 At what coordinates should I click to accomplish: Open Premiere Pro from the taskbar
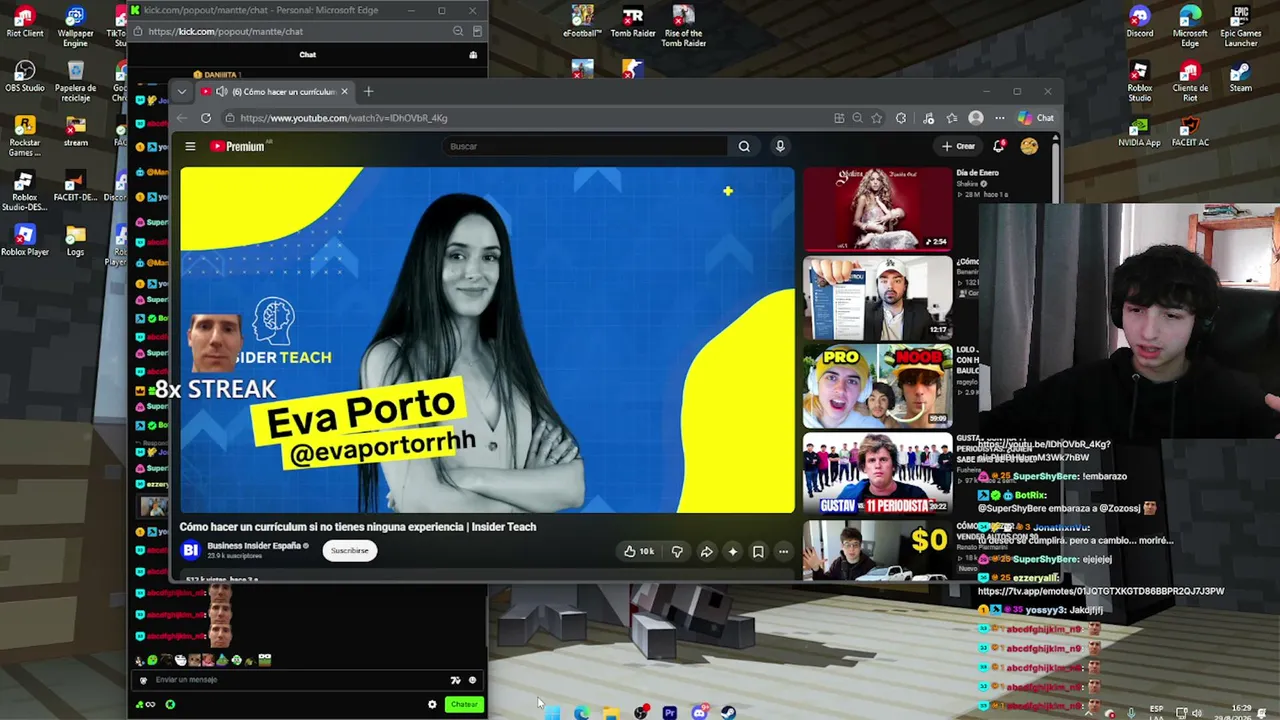point(669,713)
